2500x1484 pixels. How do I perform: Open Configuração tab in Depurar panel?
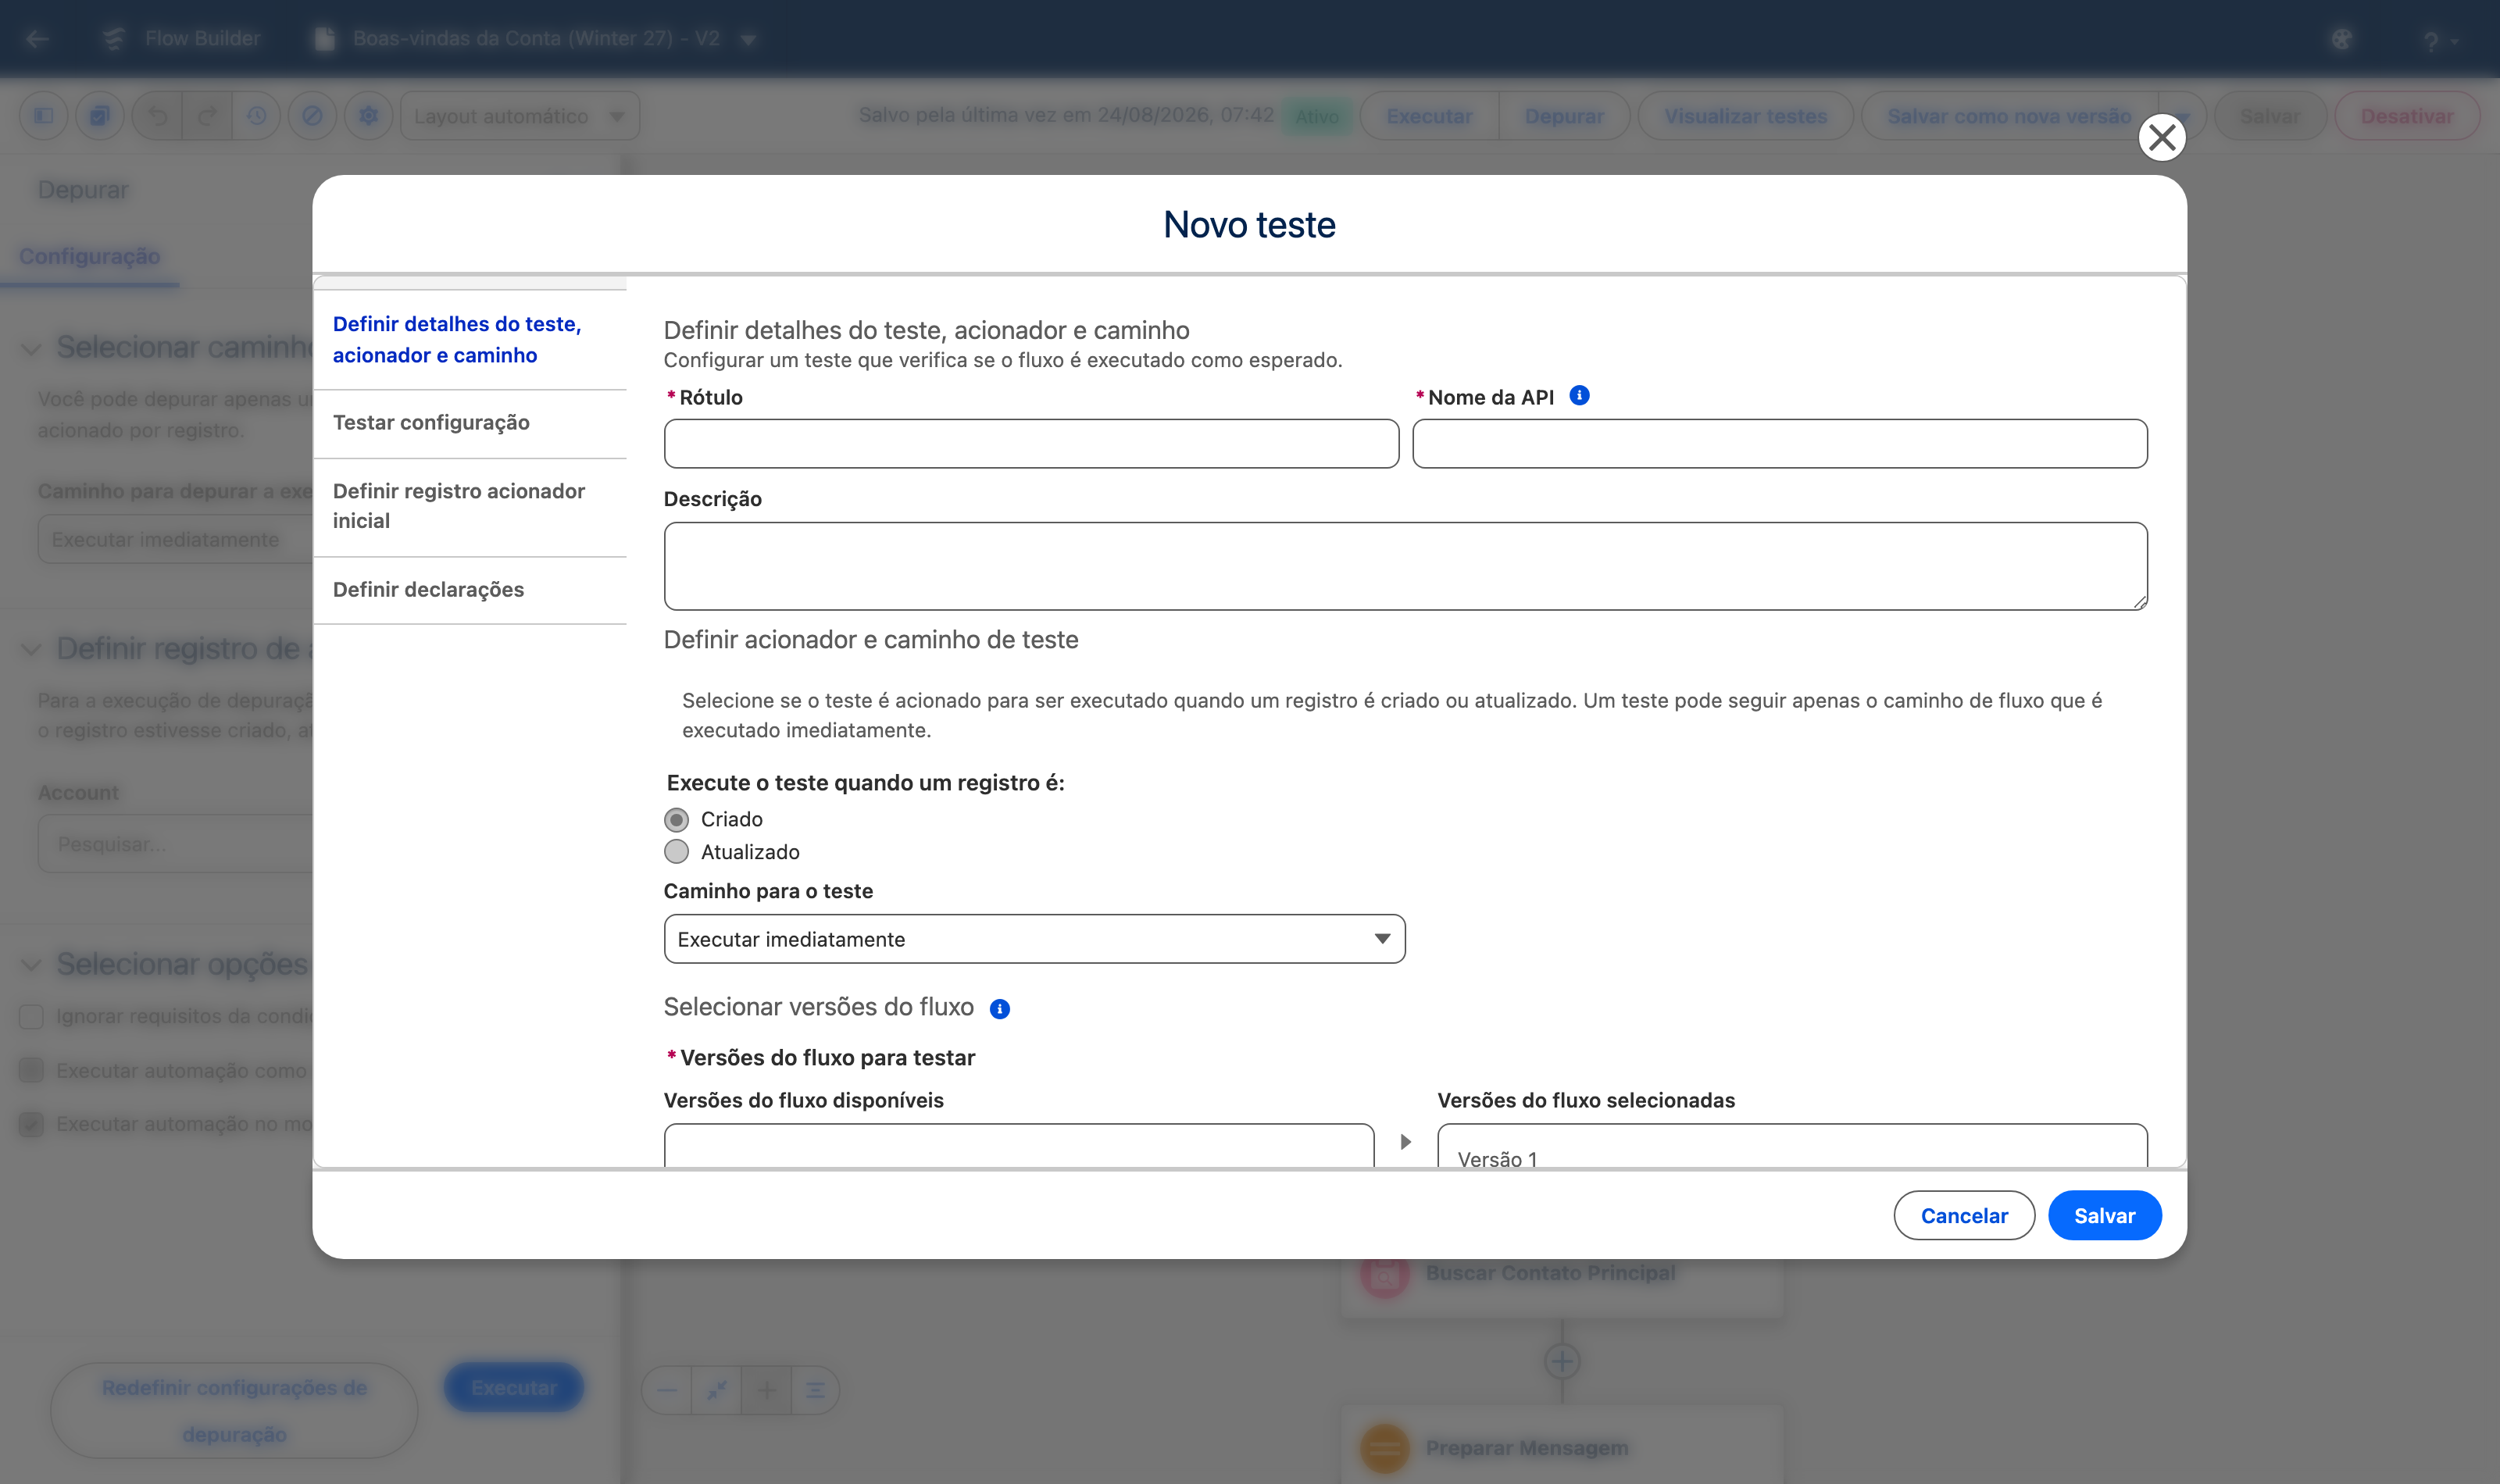(x=90, y=256)
